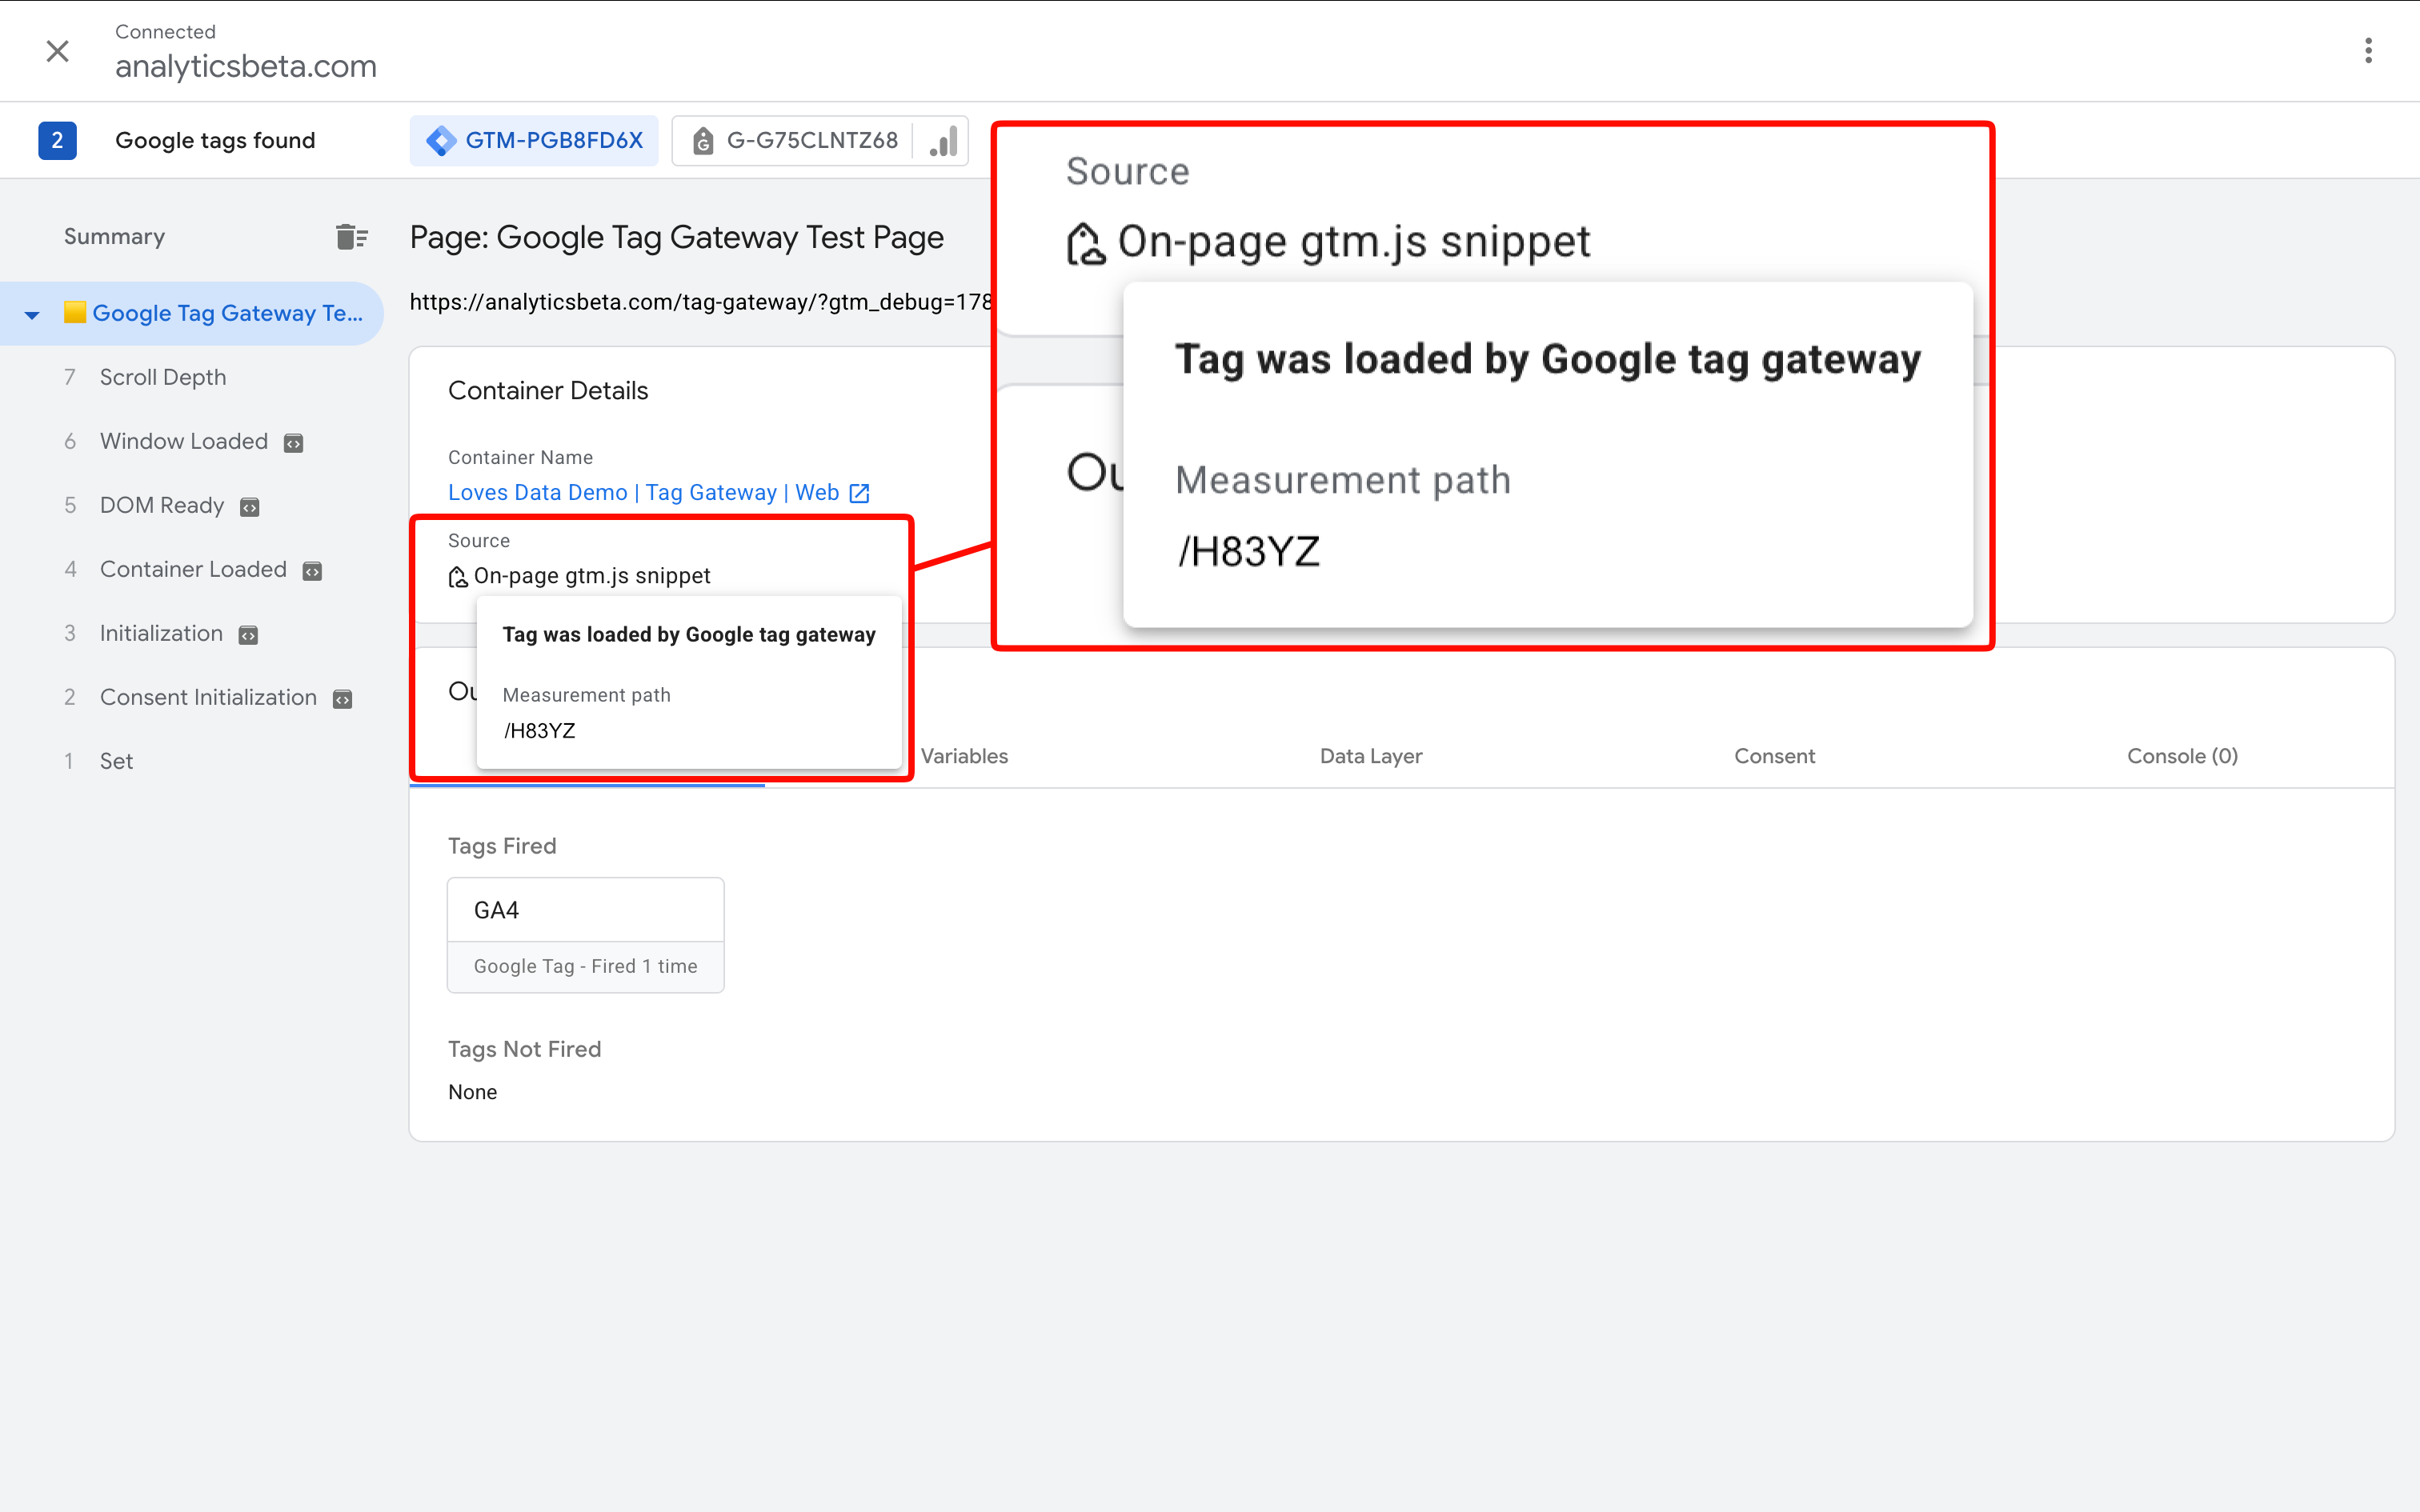Click the API call icon beside DOM Ready
Viewport: 2420px width, 1512px height.
click(x=250, y=507)
